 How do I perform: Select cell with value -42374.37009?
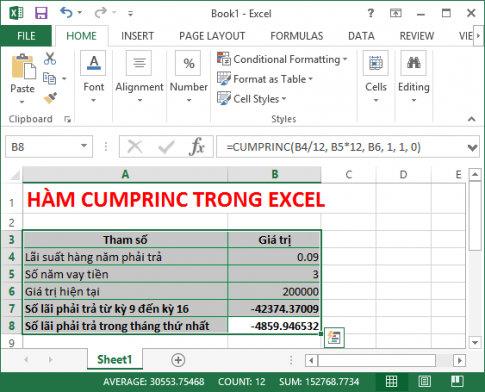click(274, 309)
